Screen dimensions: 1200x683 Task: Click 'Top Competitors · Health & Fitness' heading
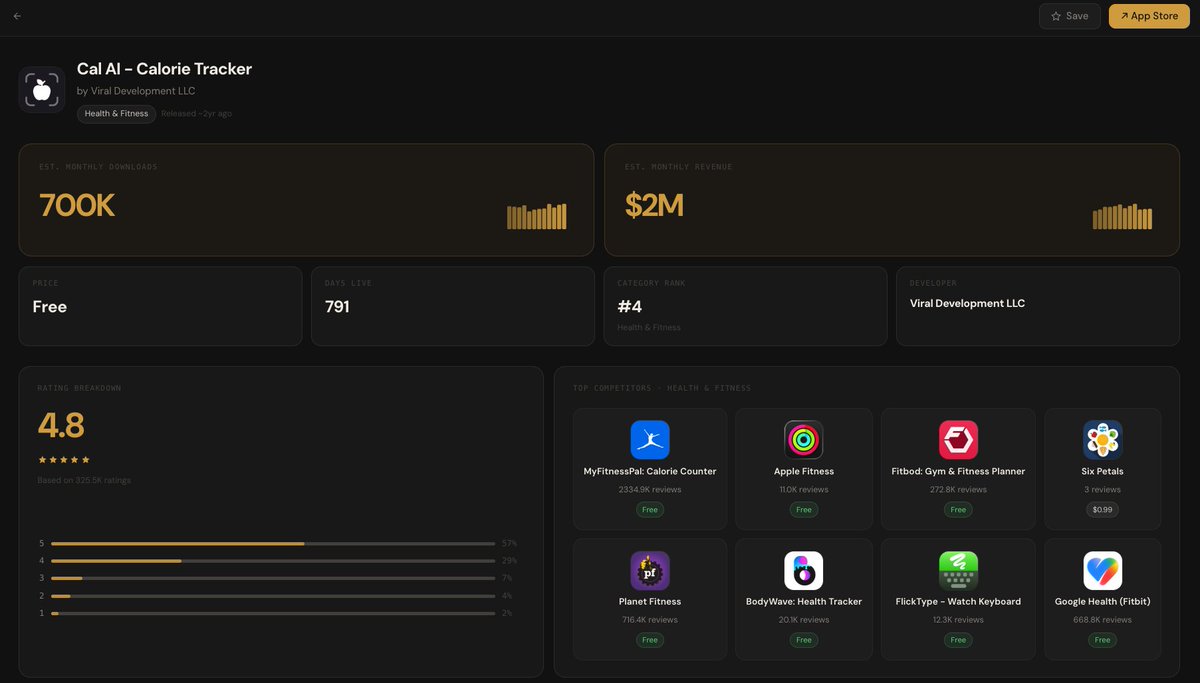coord(662,388)
